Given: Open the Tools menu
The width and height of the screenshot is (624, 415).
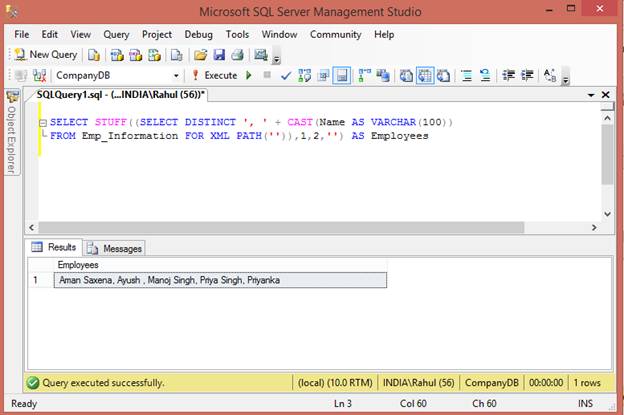Looking at the screenshot, I should coord(237,35).
